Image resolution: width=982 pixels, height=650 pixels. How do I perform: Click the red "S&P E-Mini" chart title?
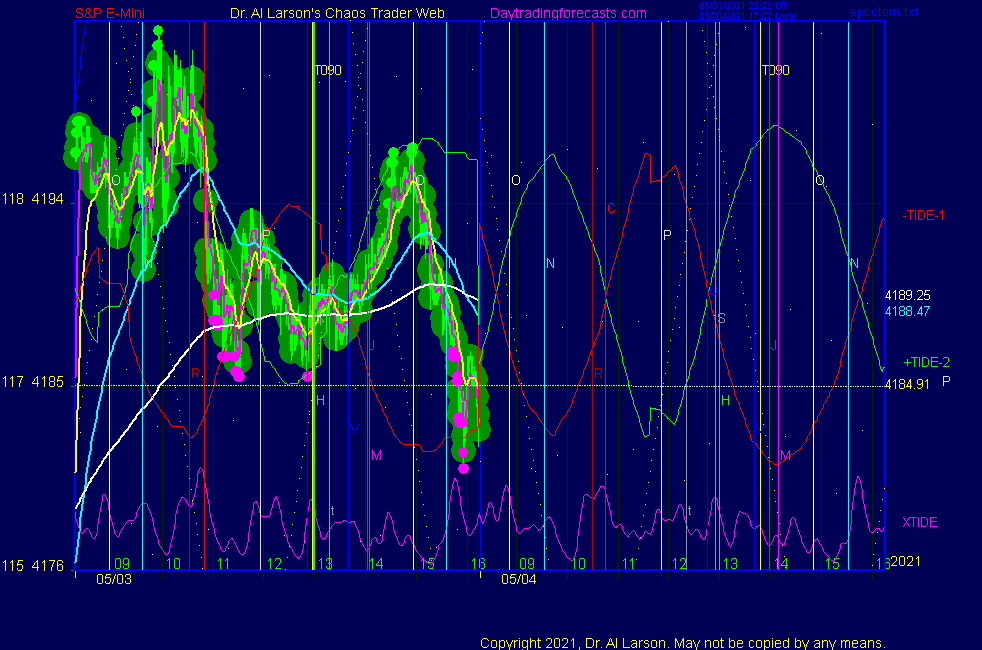[110, 13]
